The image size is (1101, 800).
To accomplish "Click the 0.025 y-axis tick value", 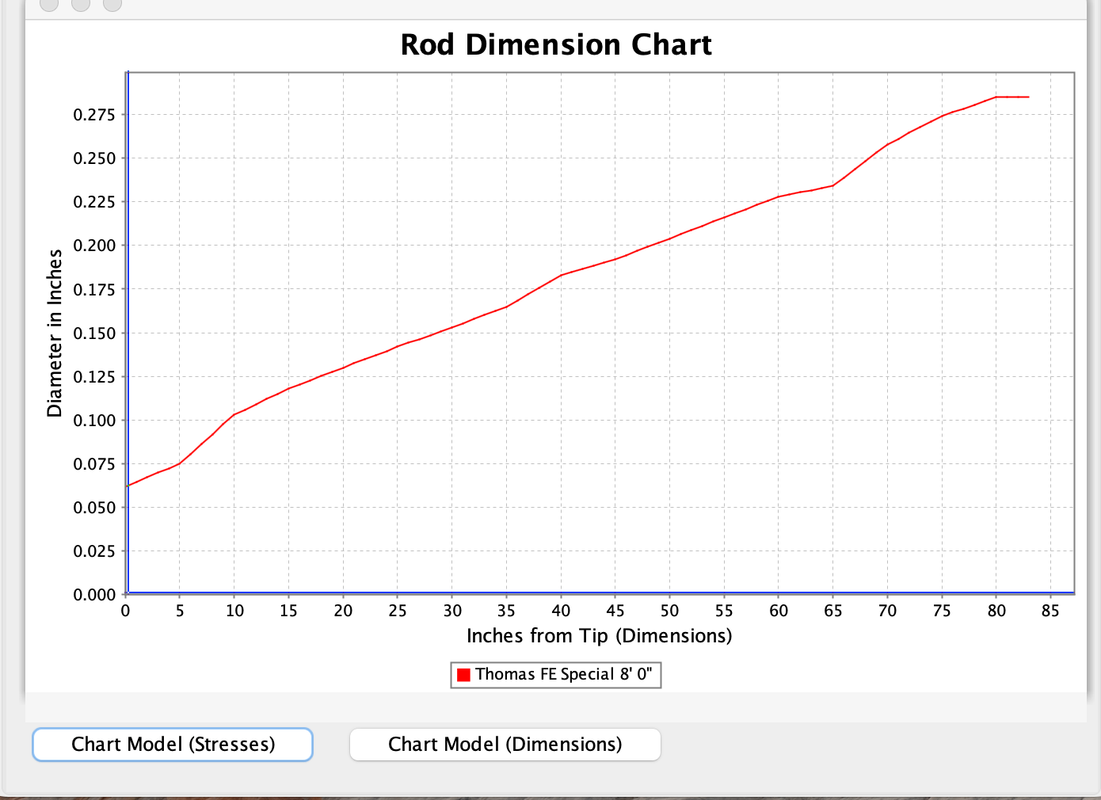I will [x=94, y=551].
